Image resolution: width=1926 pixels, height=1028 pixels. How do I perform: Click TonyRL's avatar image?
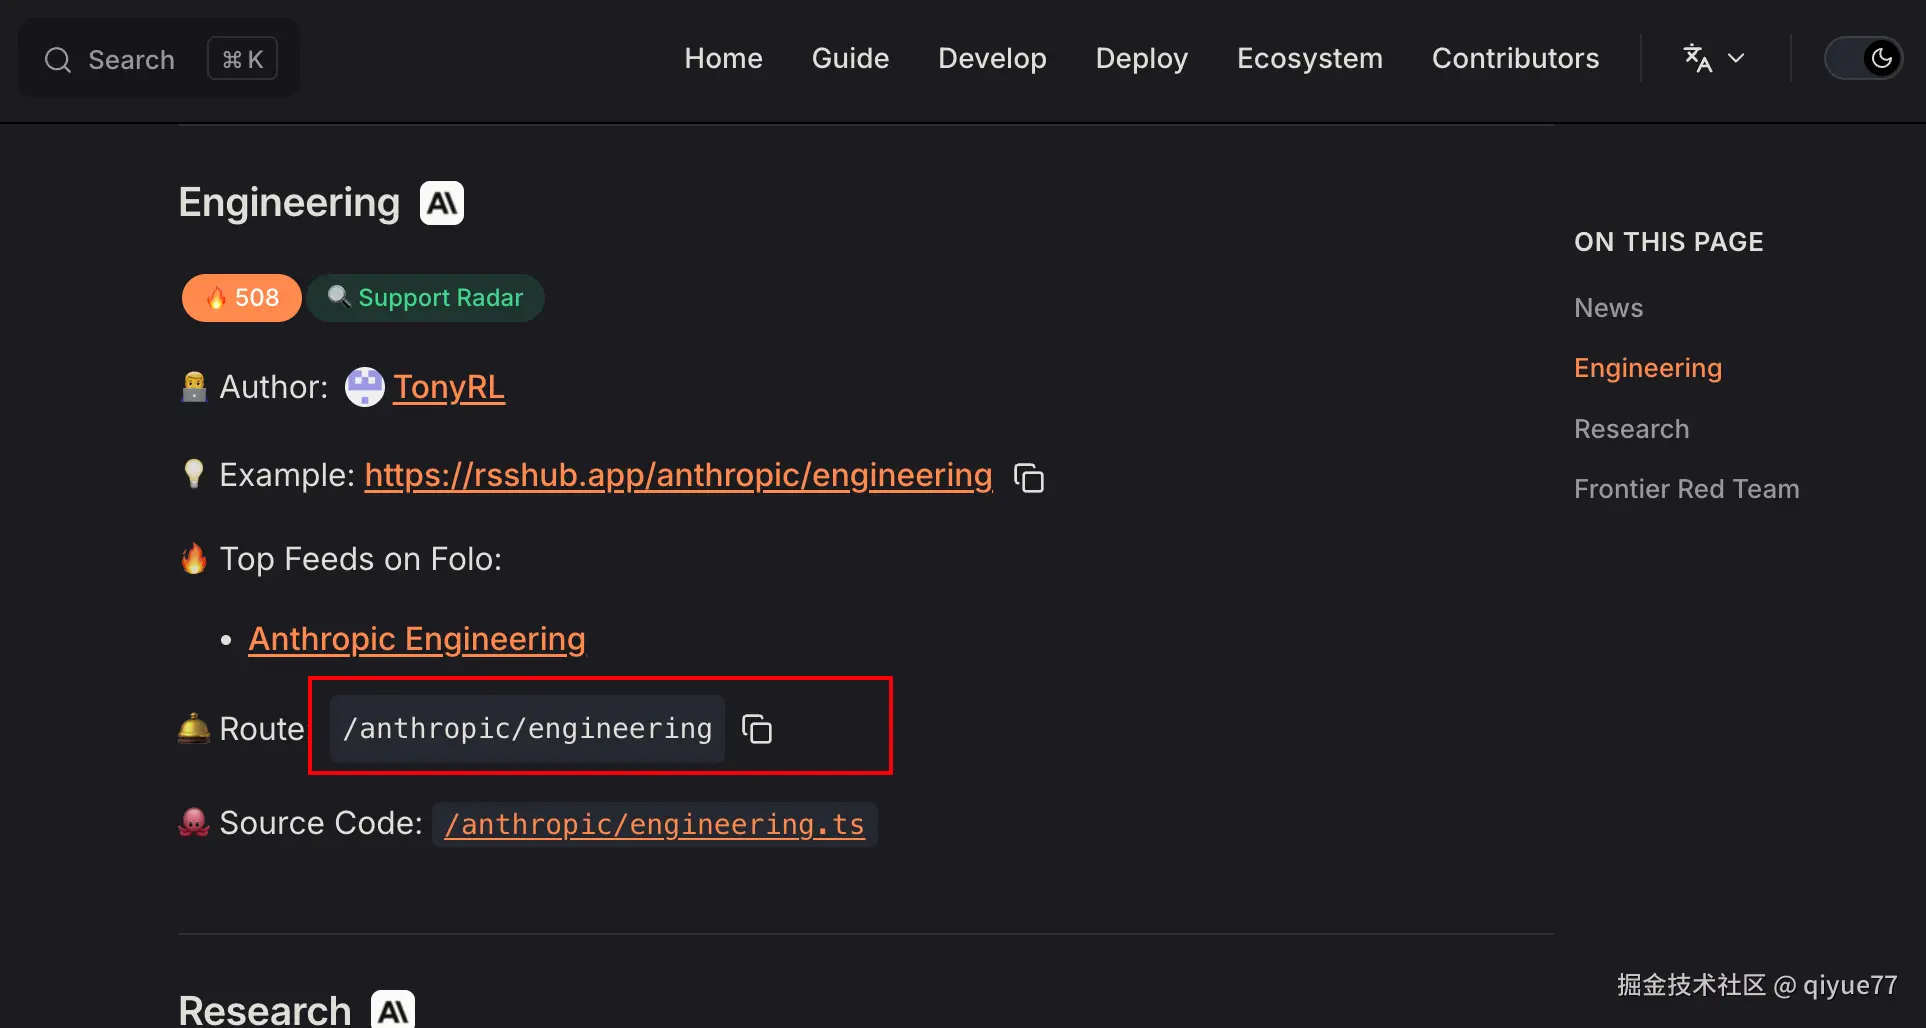click(x=364, y=387)
